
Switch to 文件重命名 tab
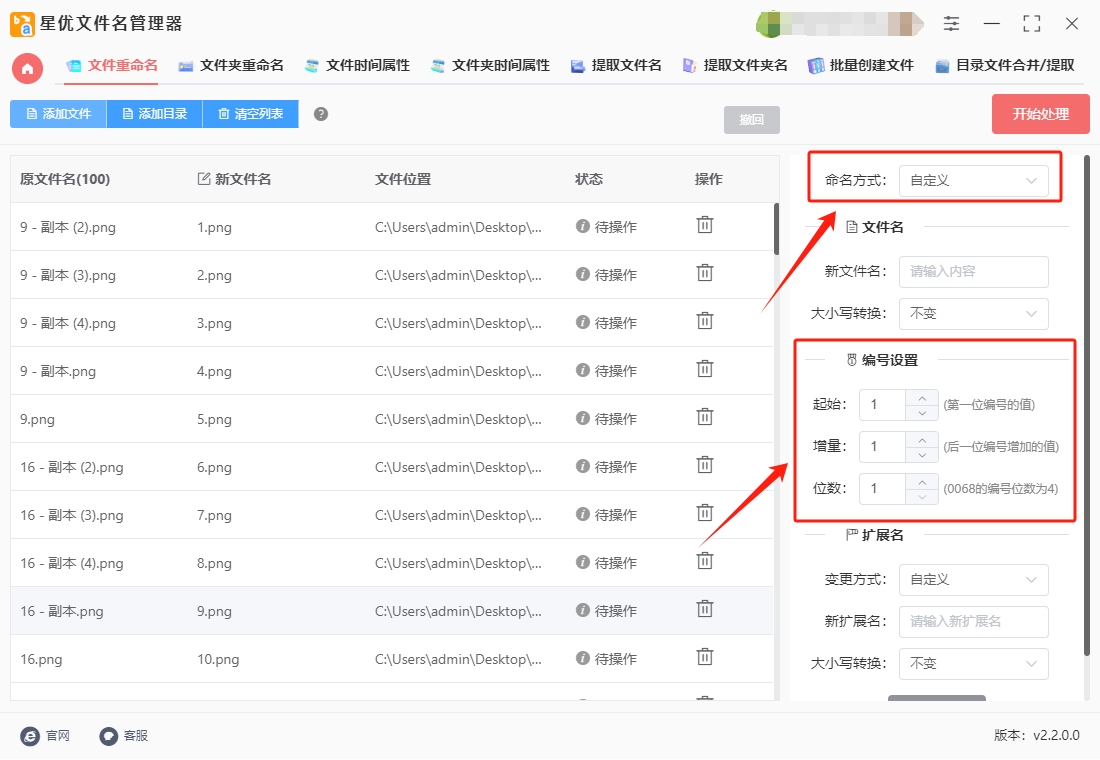click(x=112, y=66)
